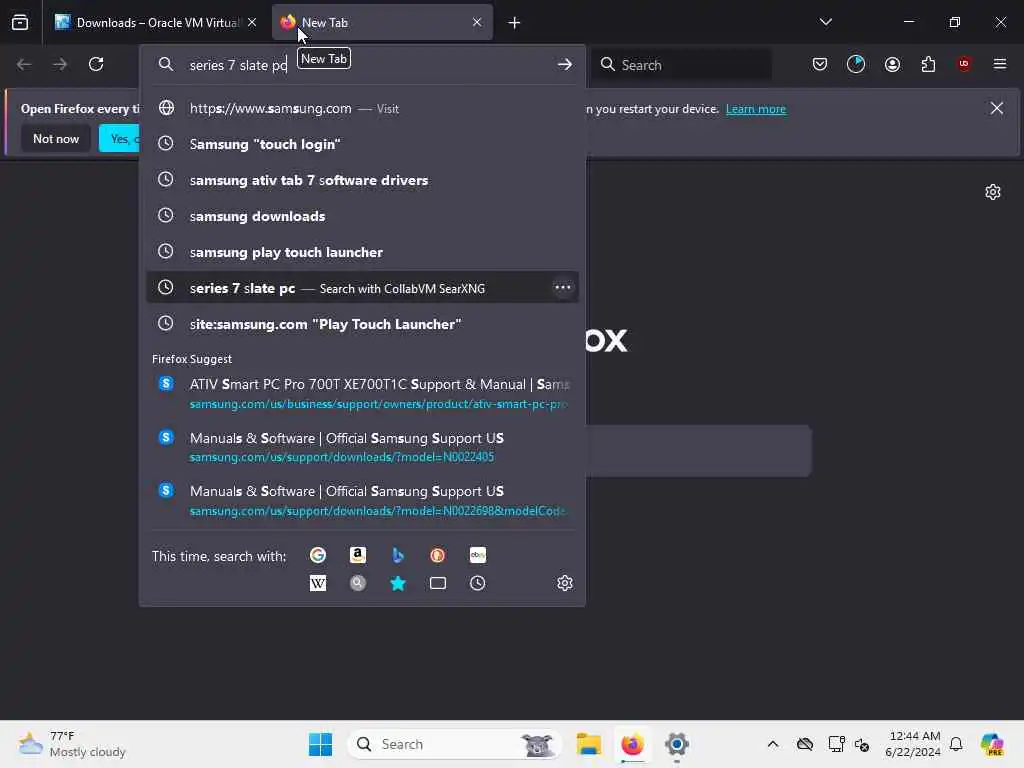Open the Learn more link
This screenshot has height=768, width=1024.
756,109
